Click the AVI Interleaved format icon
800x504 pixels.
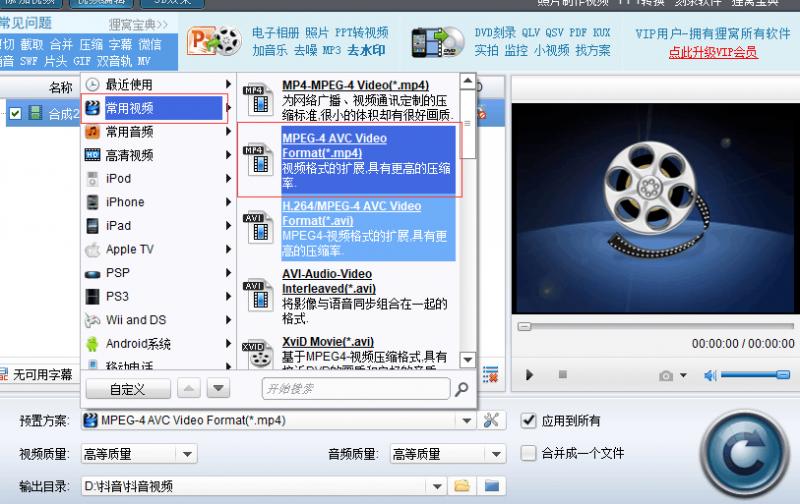click(259, 295)
